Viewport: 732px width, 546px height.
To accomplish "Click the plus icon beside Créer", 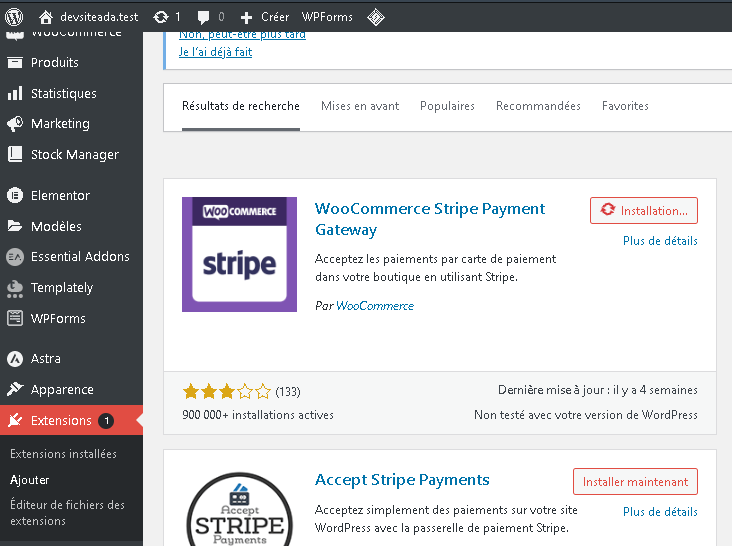I will [x=246, y=18].
